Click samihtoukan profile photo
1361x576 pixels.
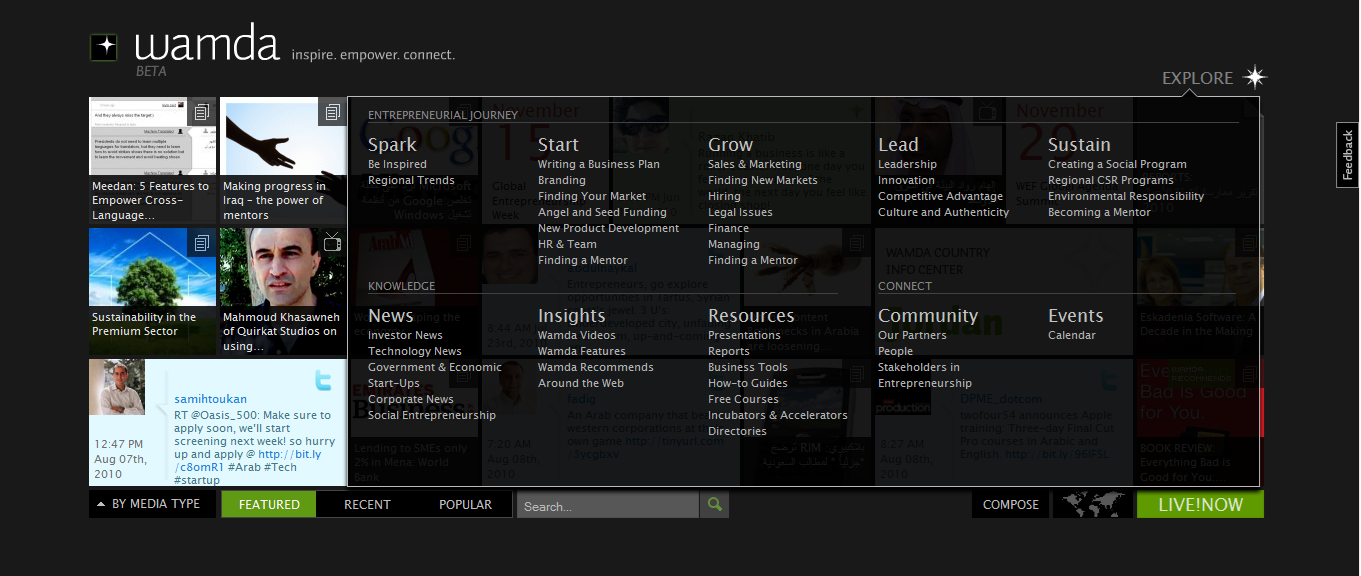tap(117, 388)
